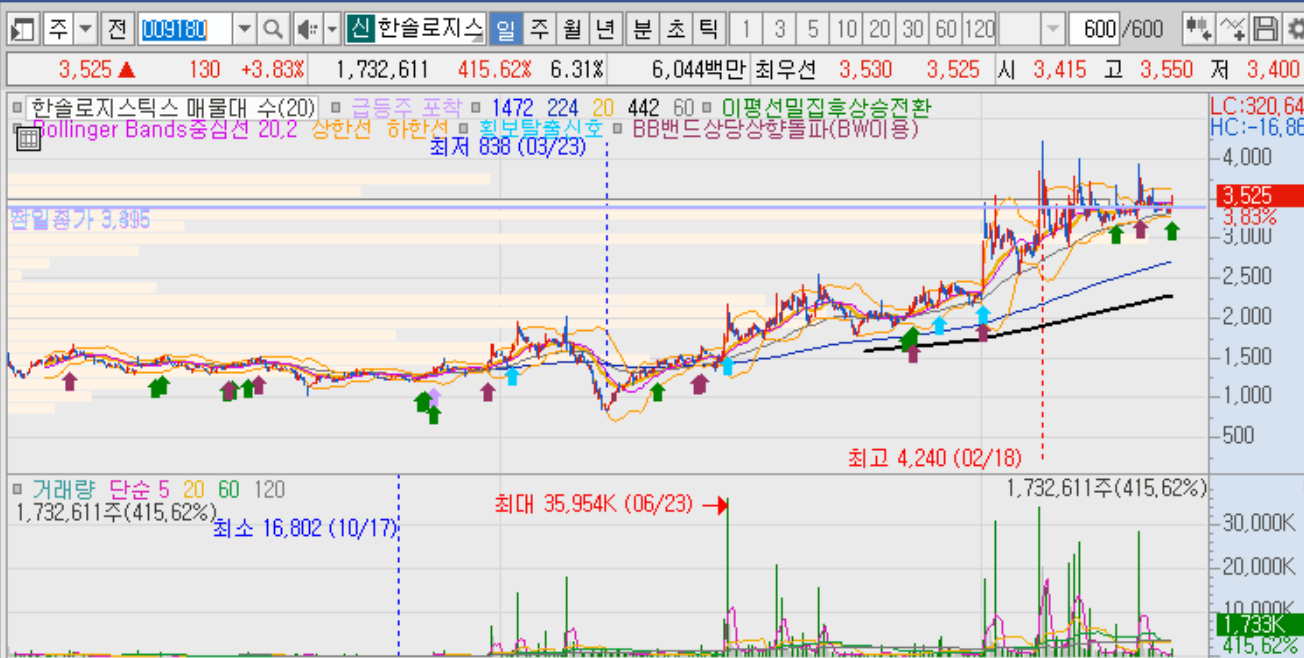1304x658 pixels.
Task: Click the 단순 5 volume average label
Action: tap(139, 490)
